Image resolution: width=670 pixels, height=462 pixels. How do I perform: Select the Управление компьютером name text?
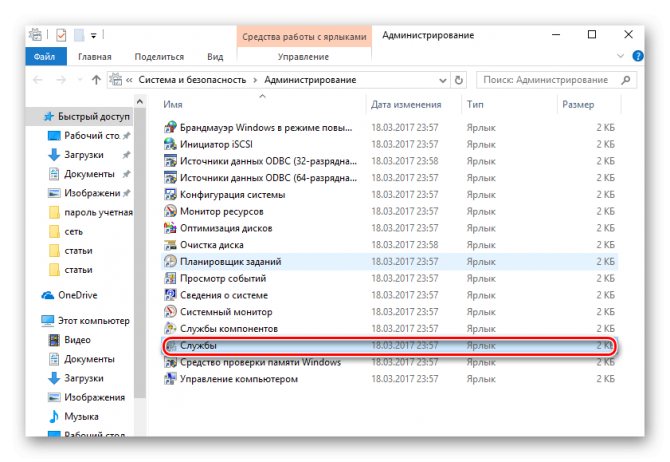click(239, 379)
